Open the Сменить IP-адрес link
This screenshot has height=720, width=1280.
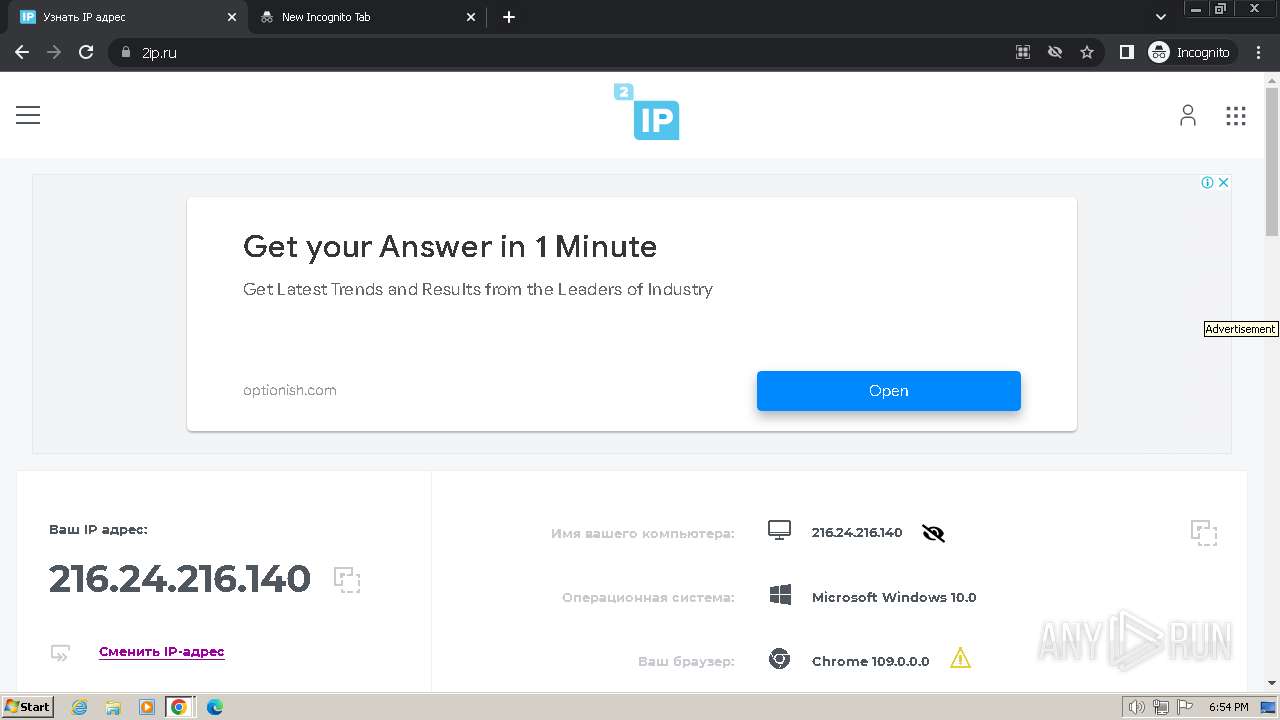(x=162, y=652)
